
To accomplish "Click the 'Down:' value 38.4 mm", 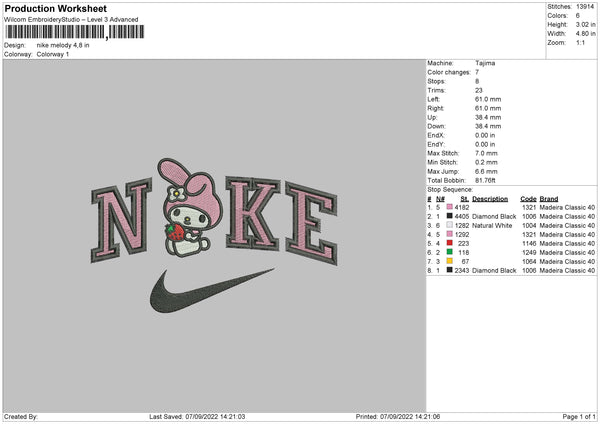I will [x=488, y=126].
